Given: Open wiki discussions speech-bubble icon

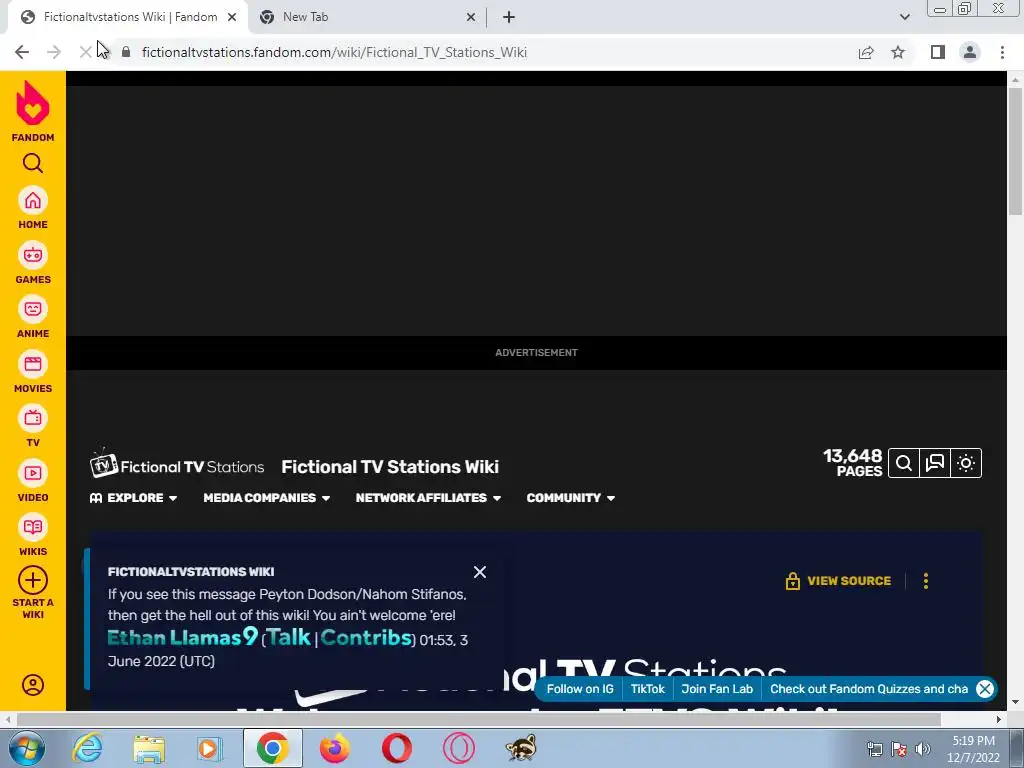Looking at the screenshot, I should point(935,463).
